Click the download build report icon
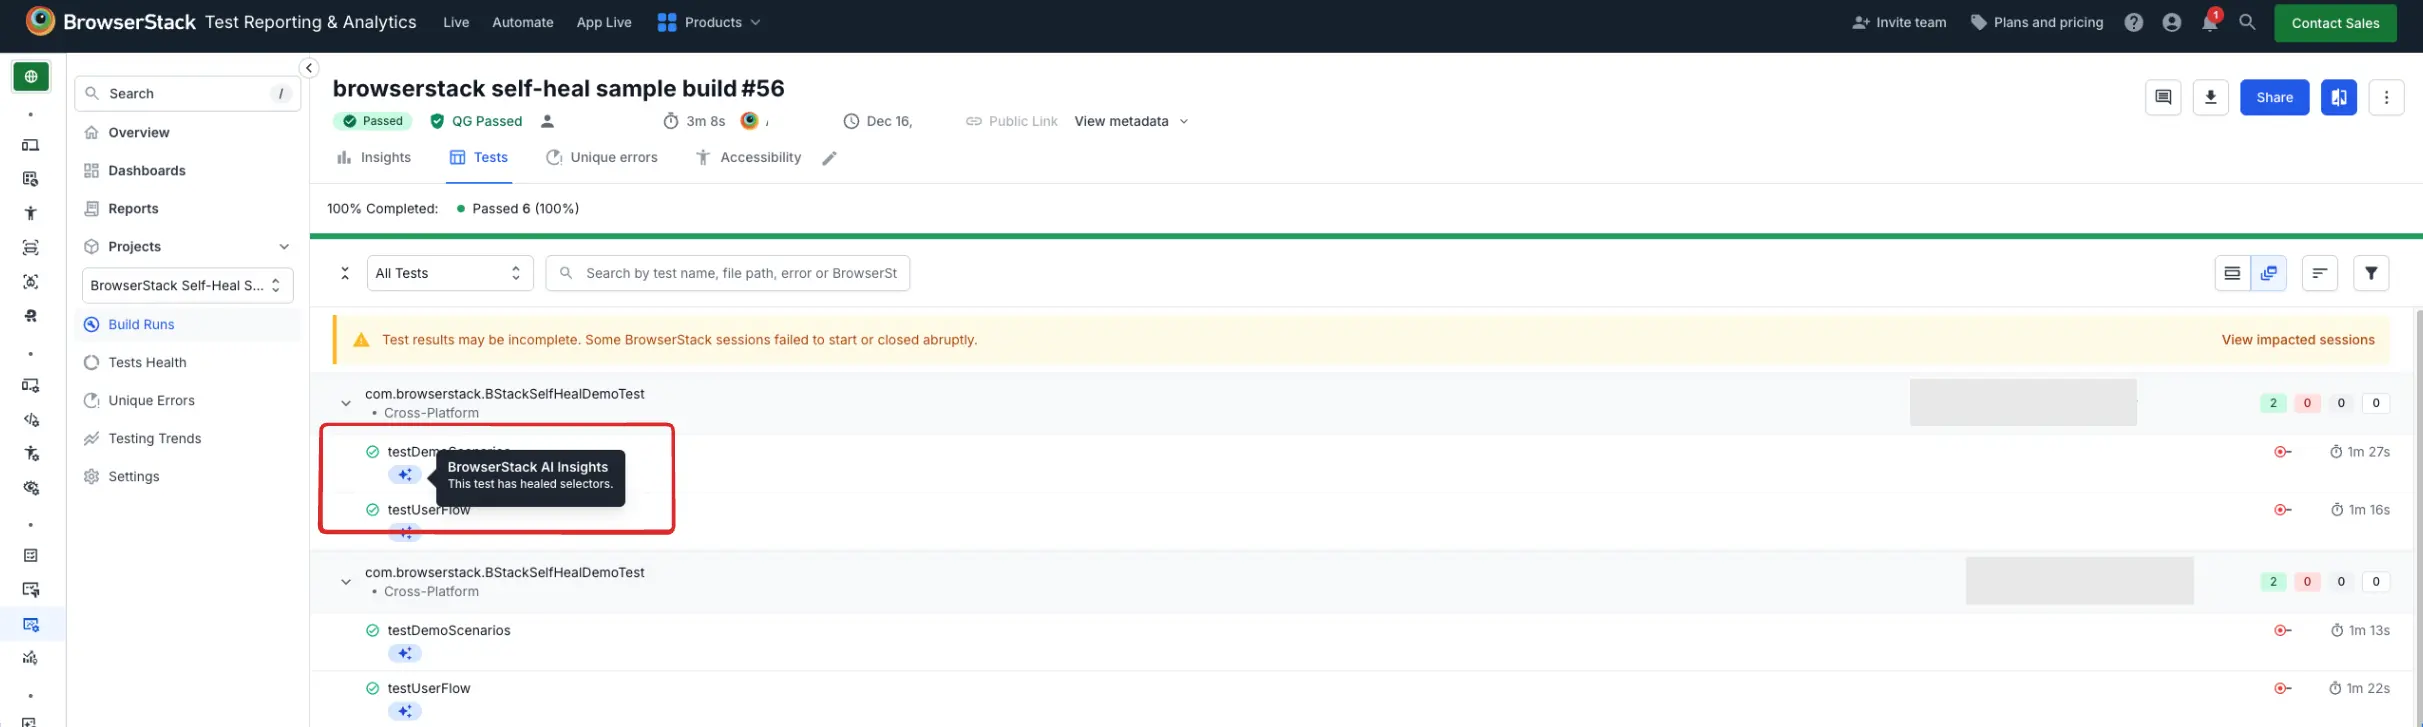 coord(2210,97)
